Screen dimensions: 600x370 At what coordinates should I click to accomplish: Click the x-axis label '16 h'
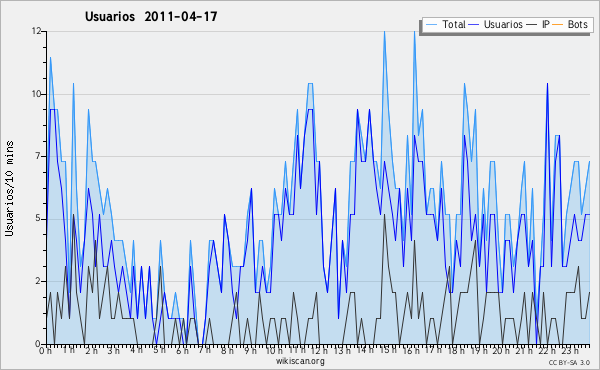[411, 350]
